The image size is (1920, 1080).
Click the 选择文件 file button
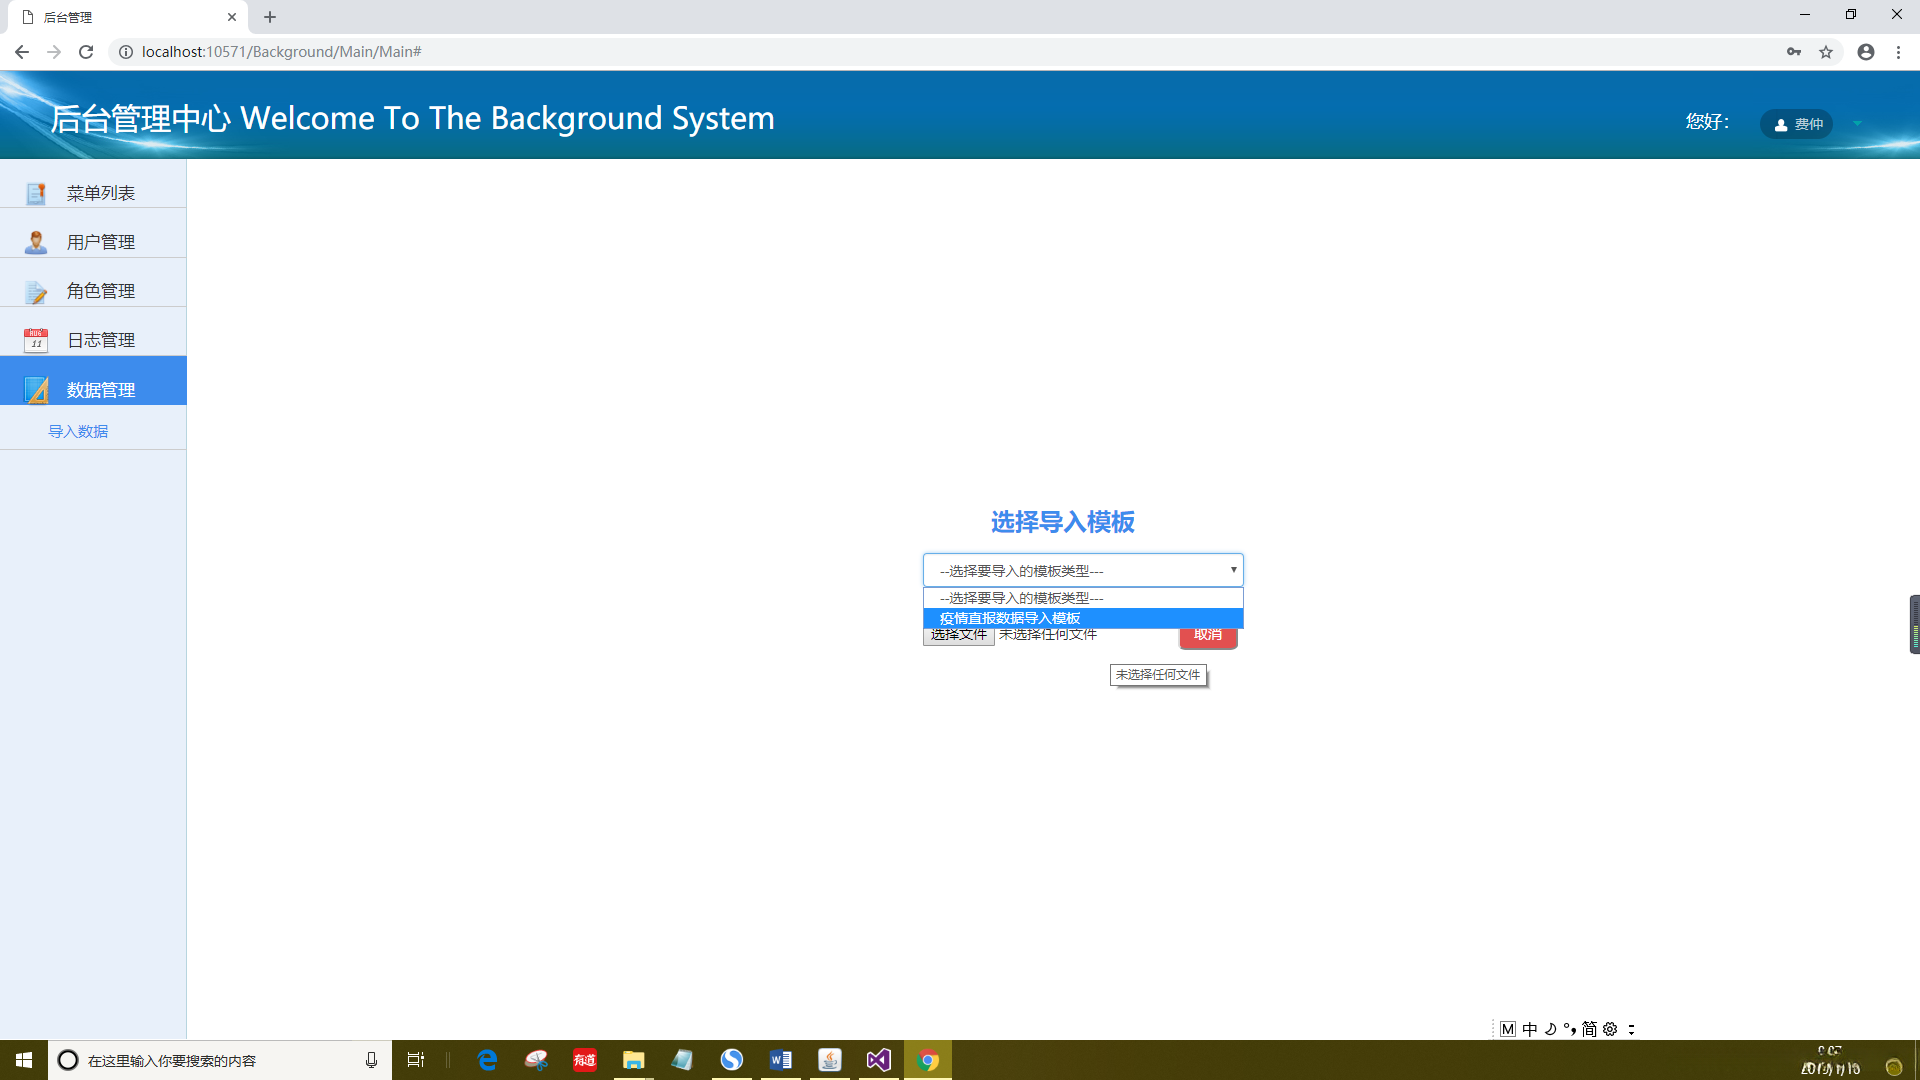click(x=958, y=636)
